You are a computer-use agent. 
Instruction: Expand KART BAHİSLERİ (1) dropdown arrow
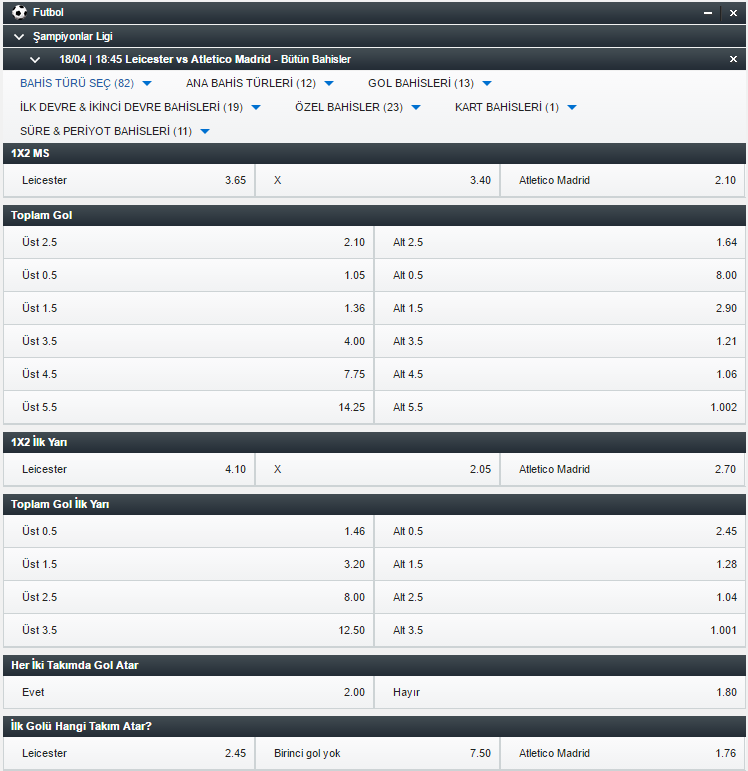(571, 108)
